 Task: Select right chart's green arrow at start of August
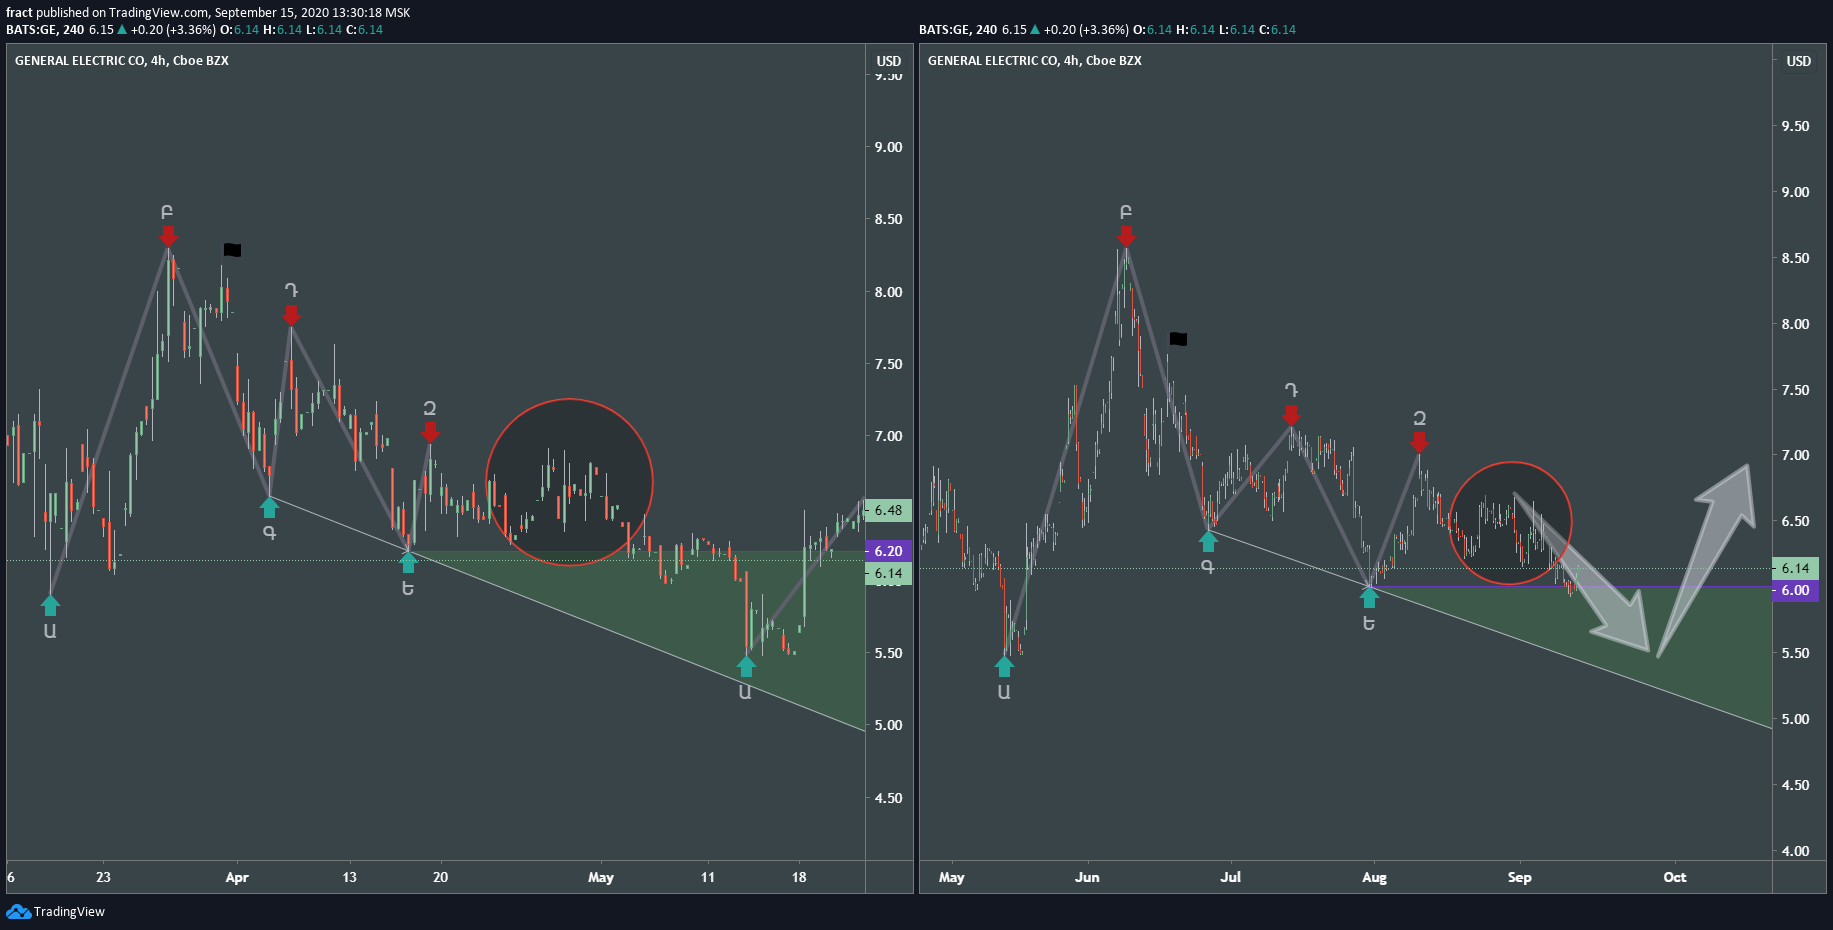tap(1369, 597)
